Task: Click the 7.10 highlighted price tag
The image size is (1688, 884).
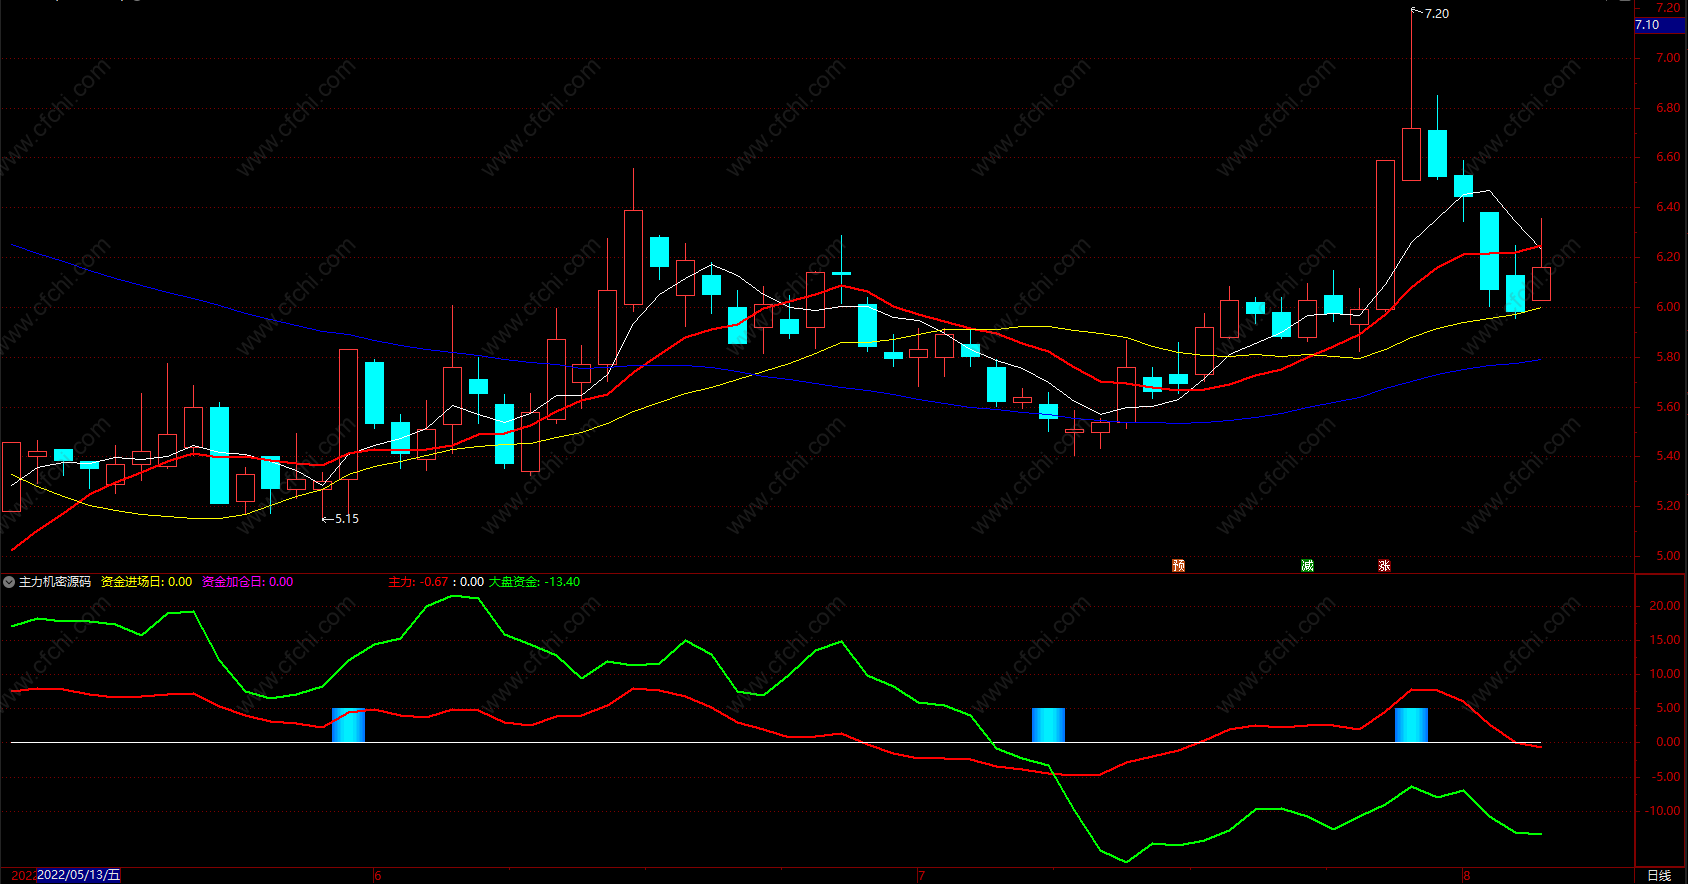Action: (1659, 25)
